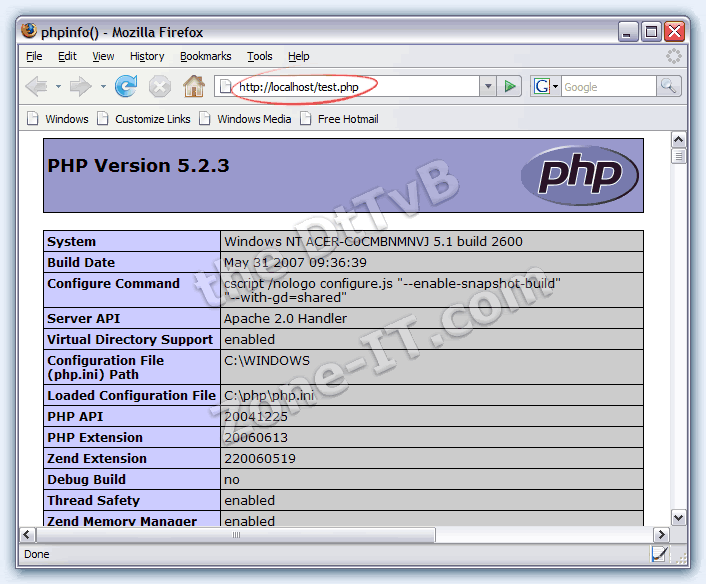
Task: Click the PHP Version 5.2.3 heading
Action: (138, 166)
